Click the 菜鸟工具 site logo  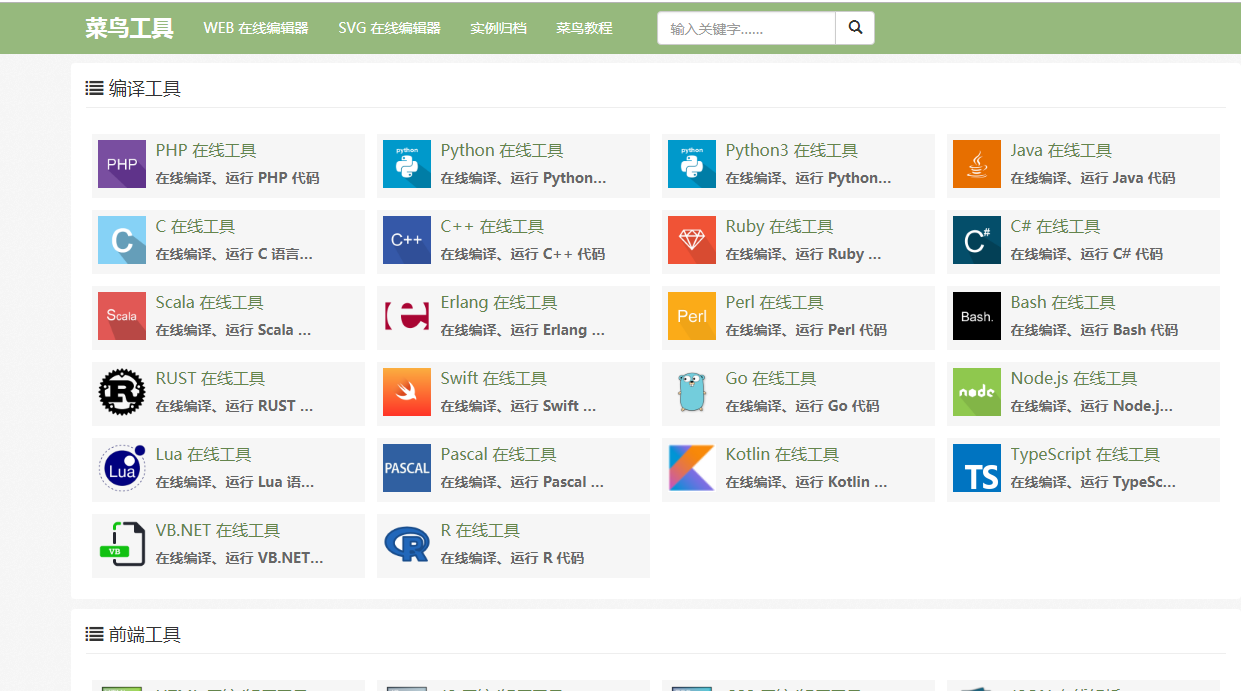coord(129,28)
